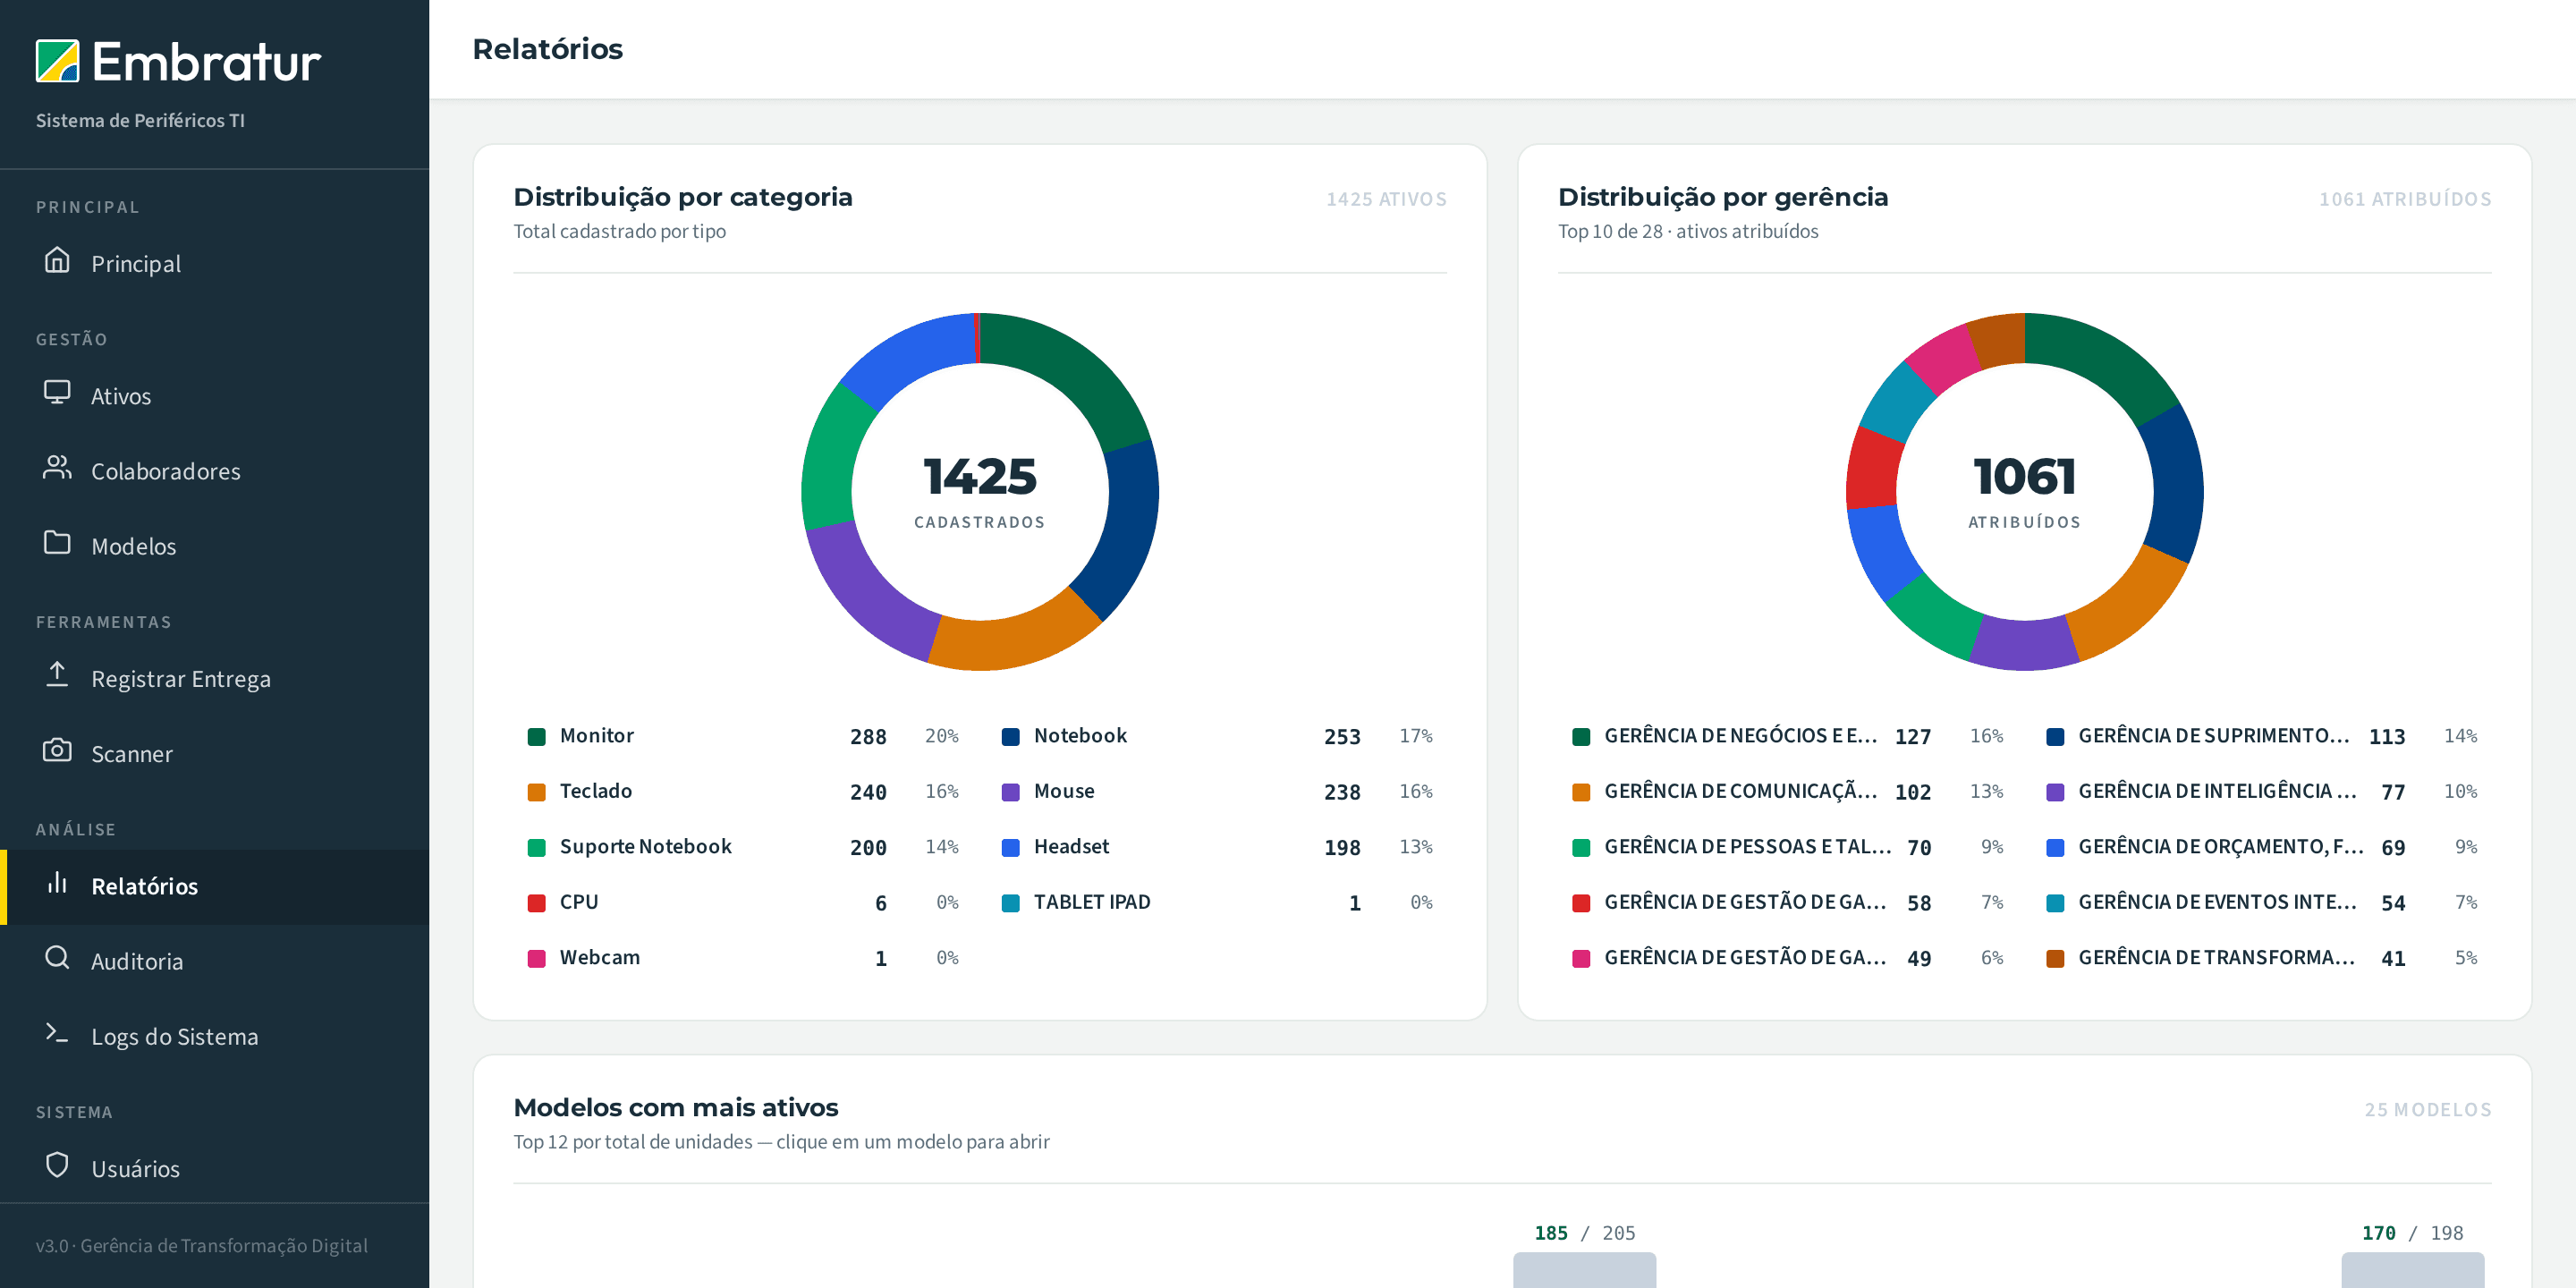Click the Logs do Sistema terminal icon
This screenshot has width=2576, height=1288.
point(57,1033)
